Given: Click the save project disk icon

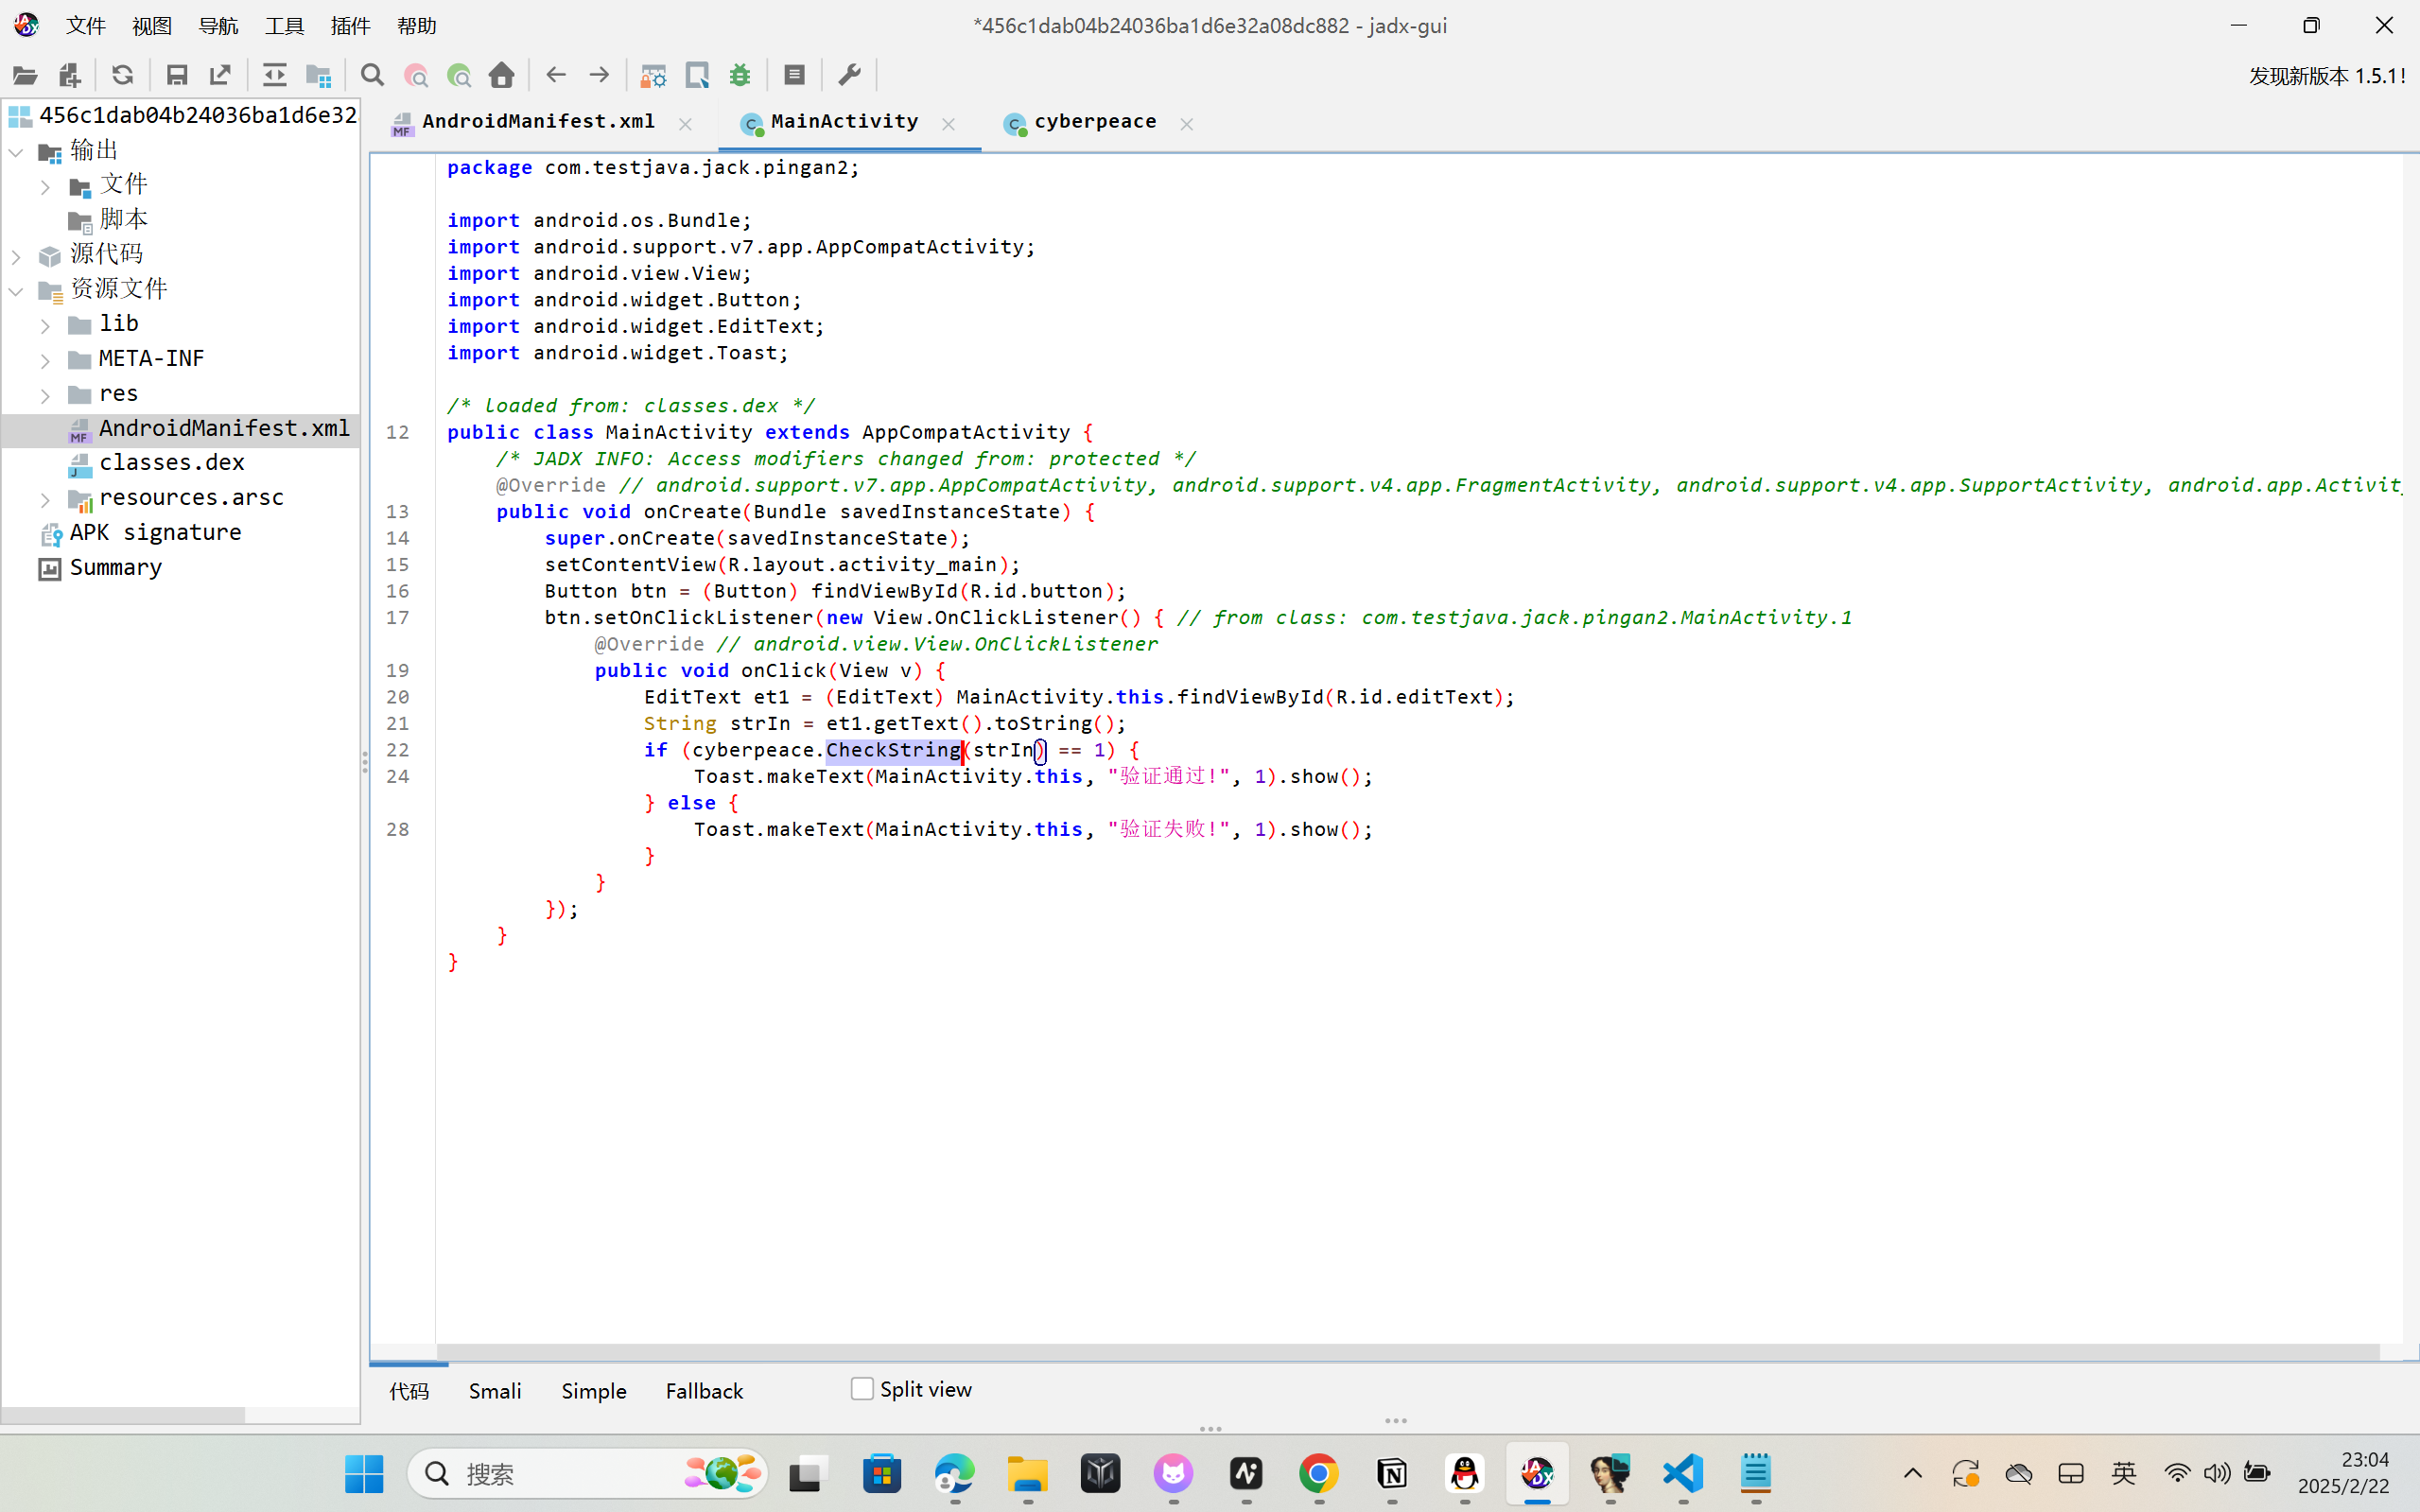Looking at the screenshot, I should 177,75.
